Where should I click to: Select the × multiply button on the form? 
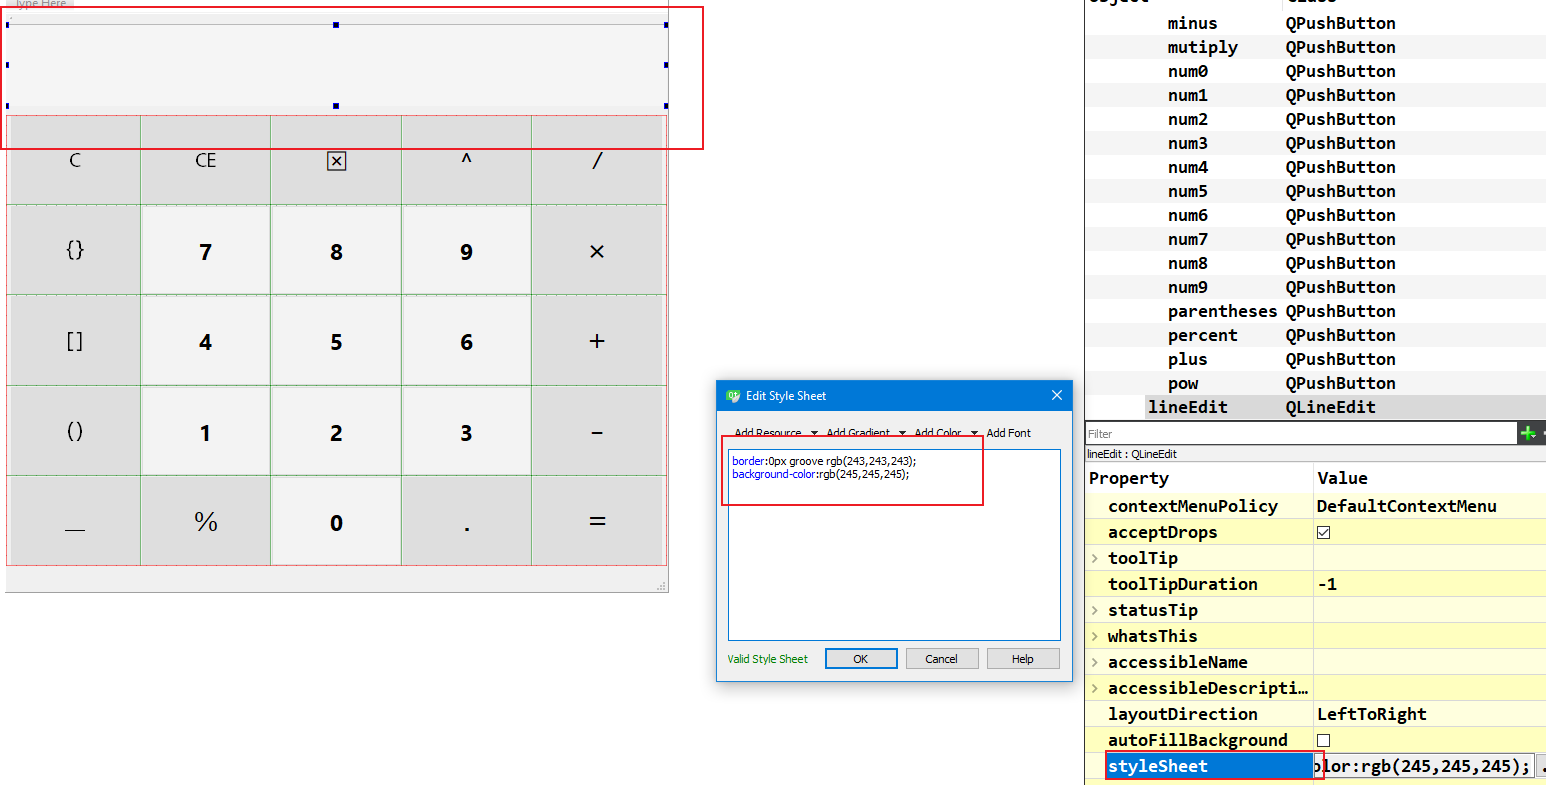597,251
